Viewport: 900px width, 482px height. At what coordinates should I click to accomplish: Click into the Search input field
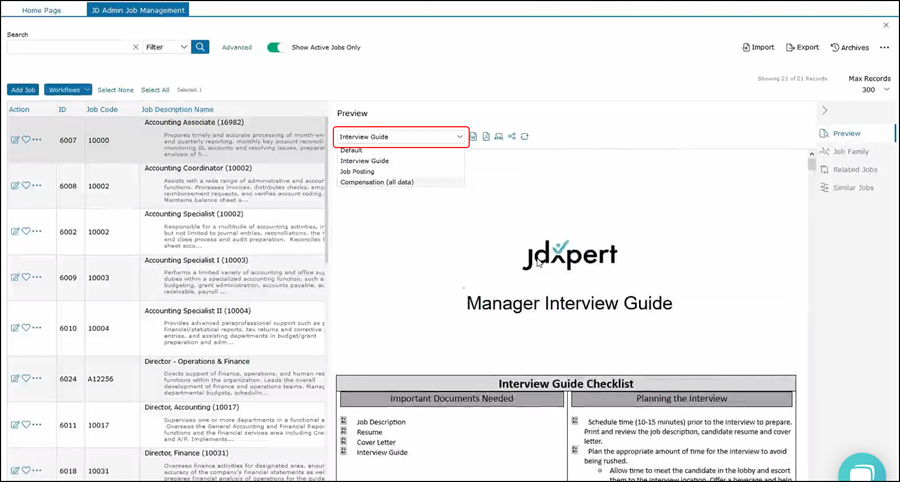tap(68, 47)
